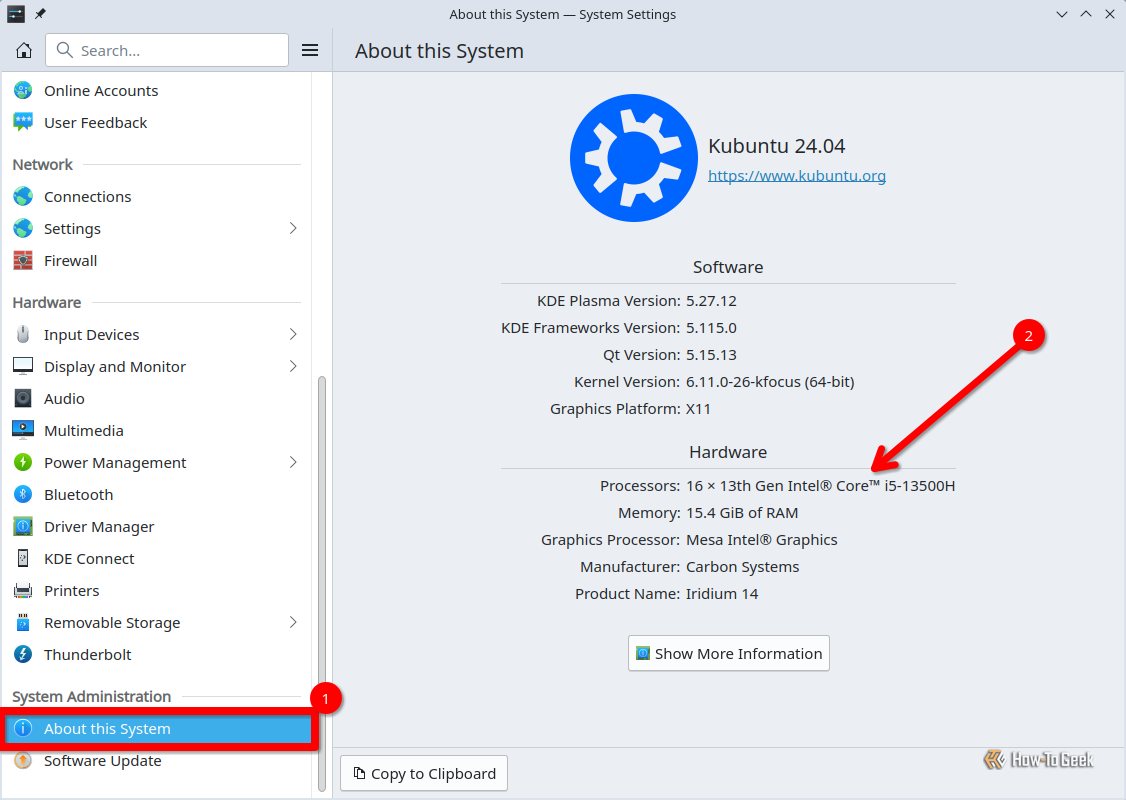Click the Show More Information button
This screenshot has width=1126, height=800.
[728, 653]
